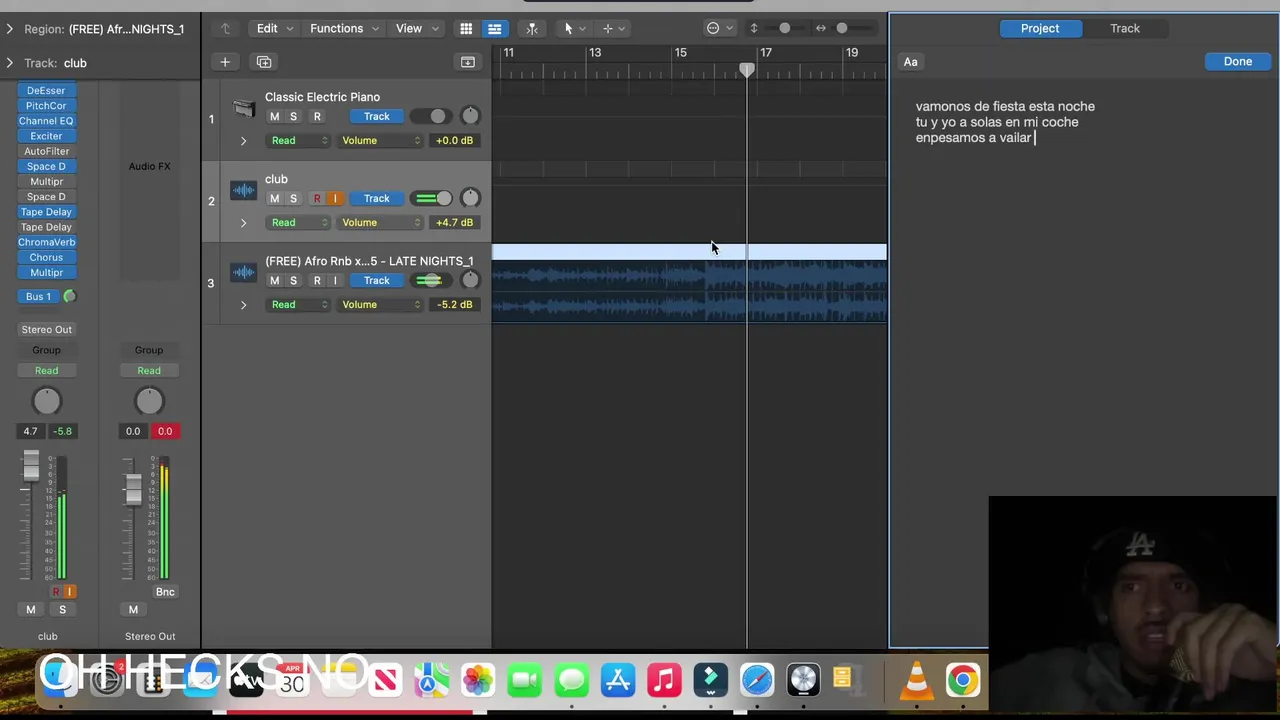The height and width of the screenshot is (720, 1280).
Task: Open App Store from the dock
Action: tap(618, 681)
